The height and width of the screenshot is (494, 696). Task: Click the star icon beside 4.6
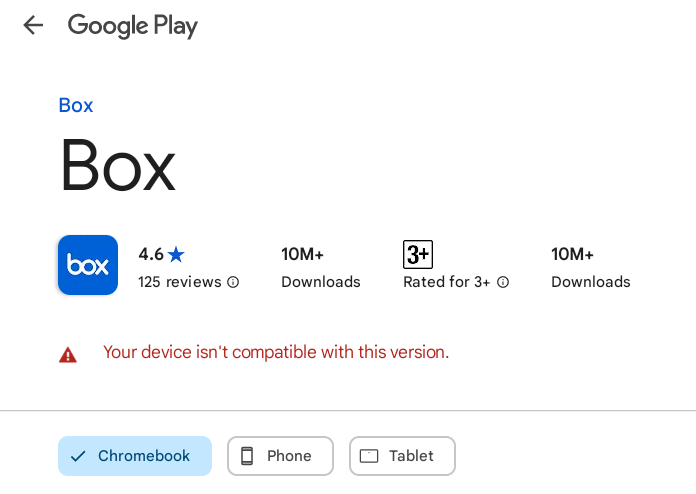click(177, 254)
